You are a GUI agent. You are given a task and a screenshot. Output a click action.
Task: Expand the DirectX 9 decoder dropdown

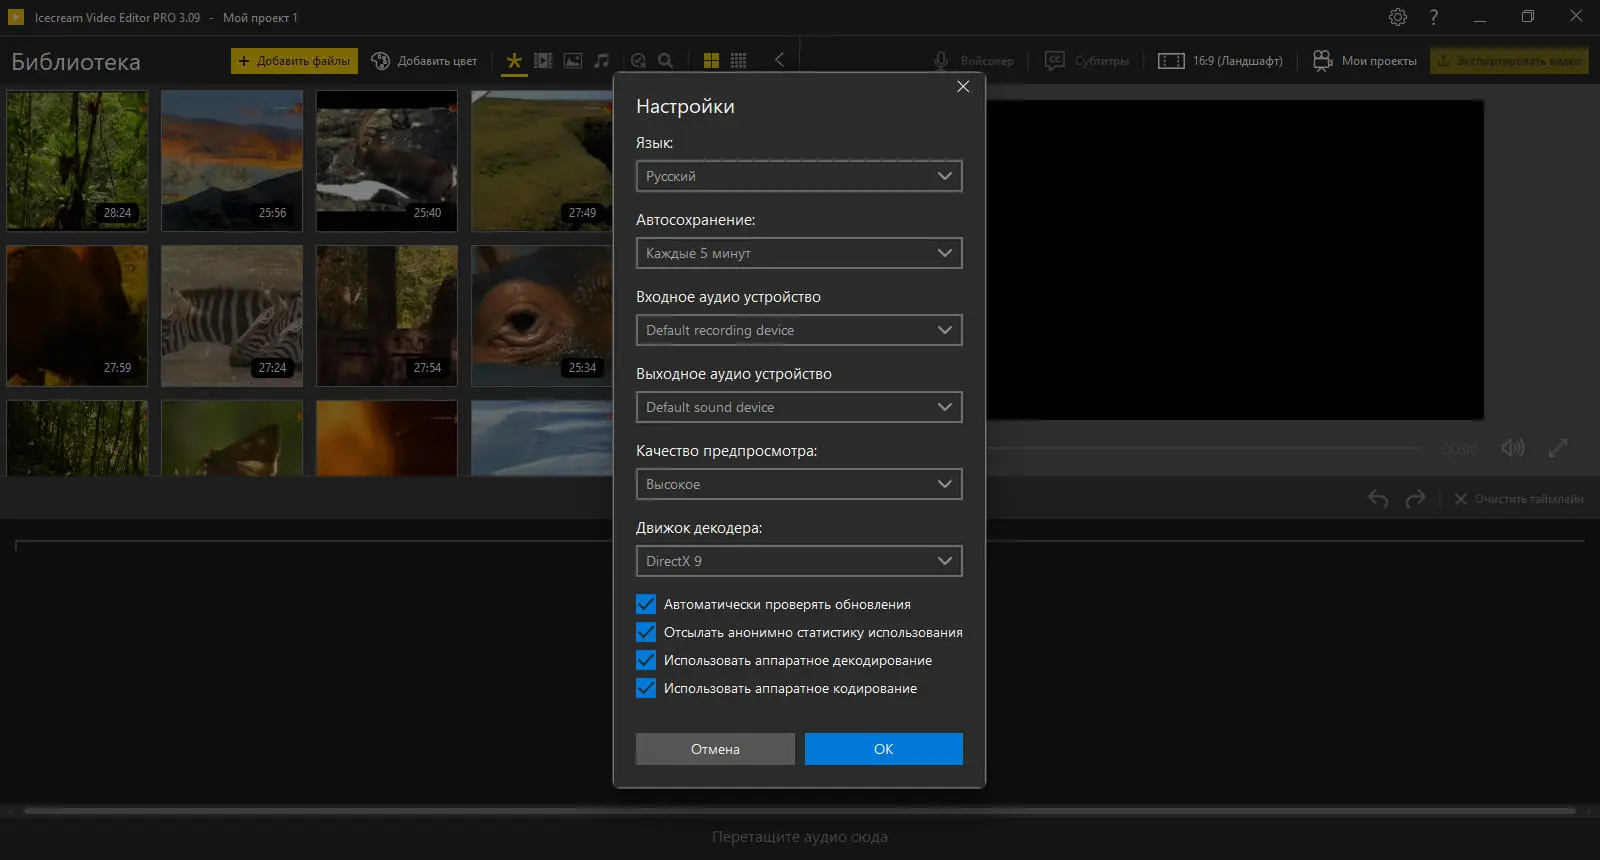tap(798, 561)
